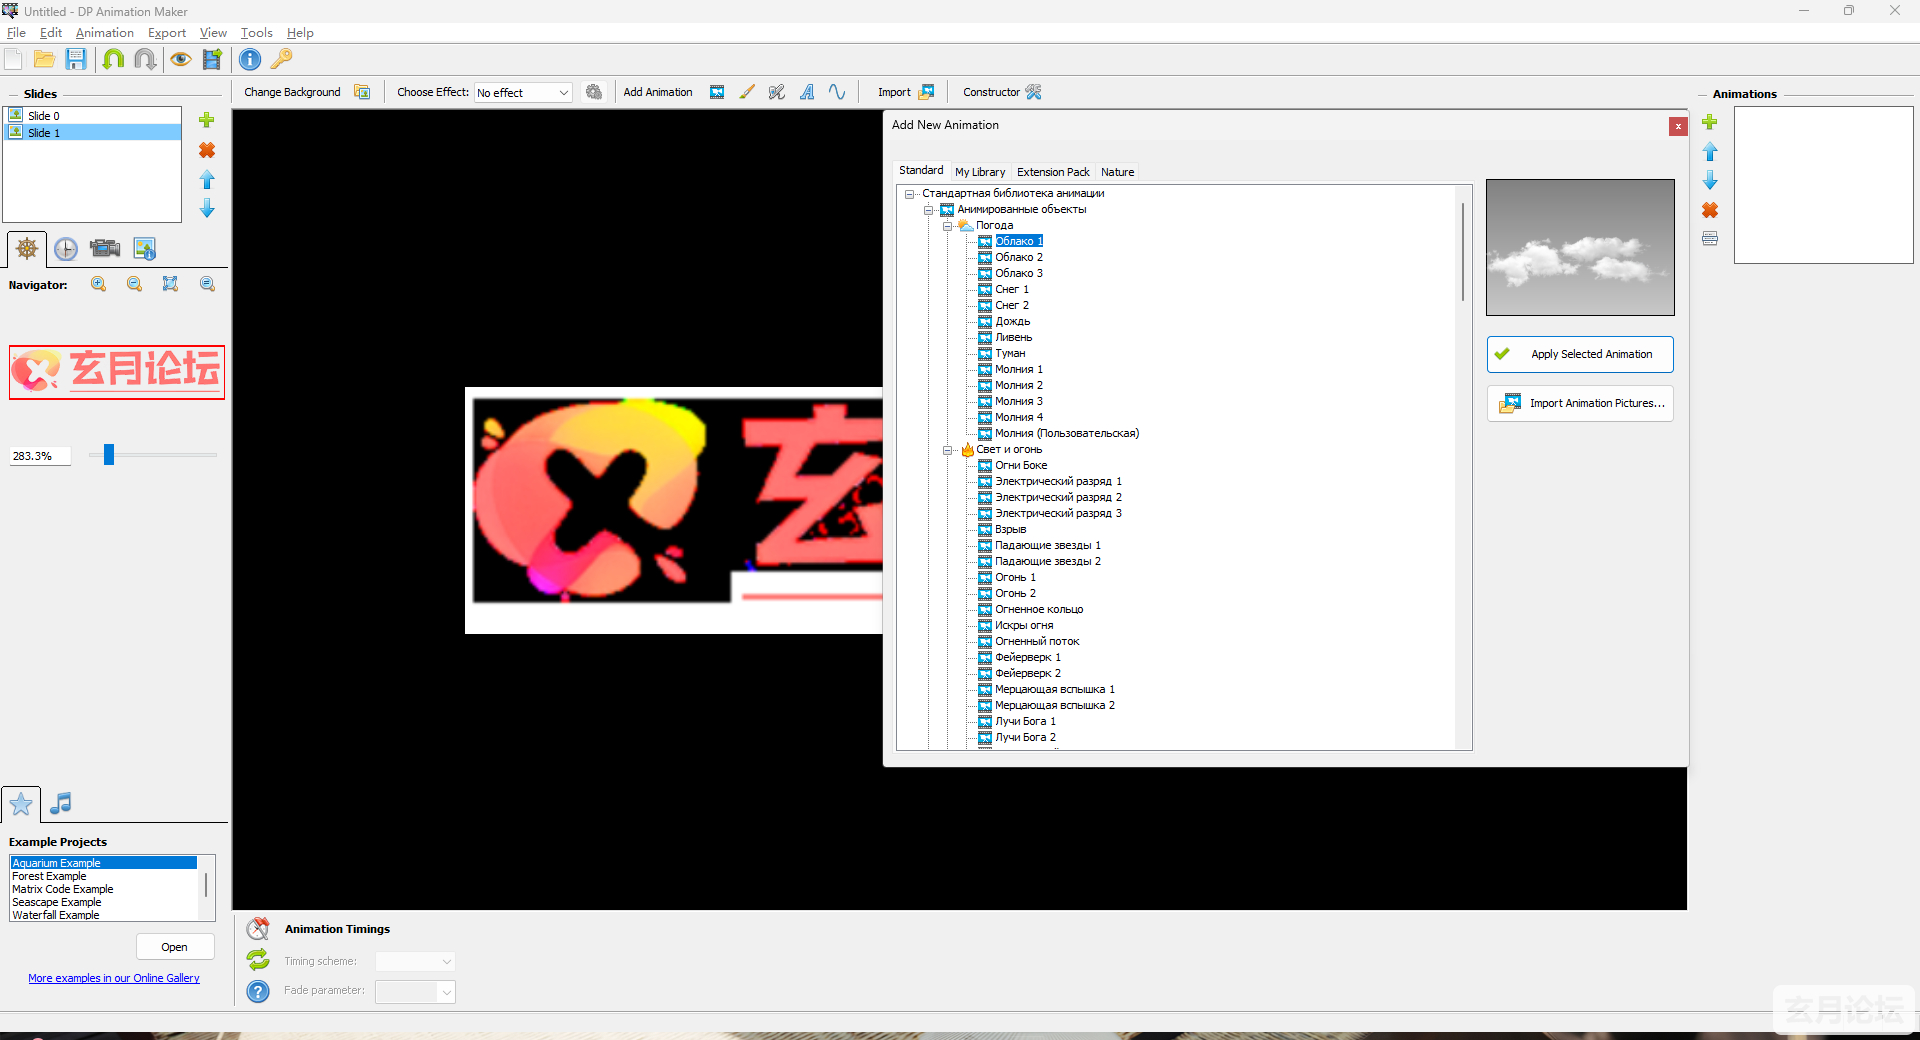The height and width of the screenshot is (1040, 1920).
Task: Open effect settings gear icon
Action: 594,92
